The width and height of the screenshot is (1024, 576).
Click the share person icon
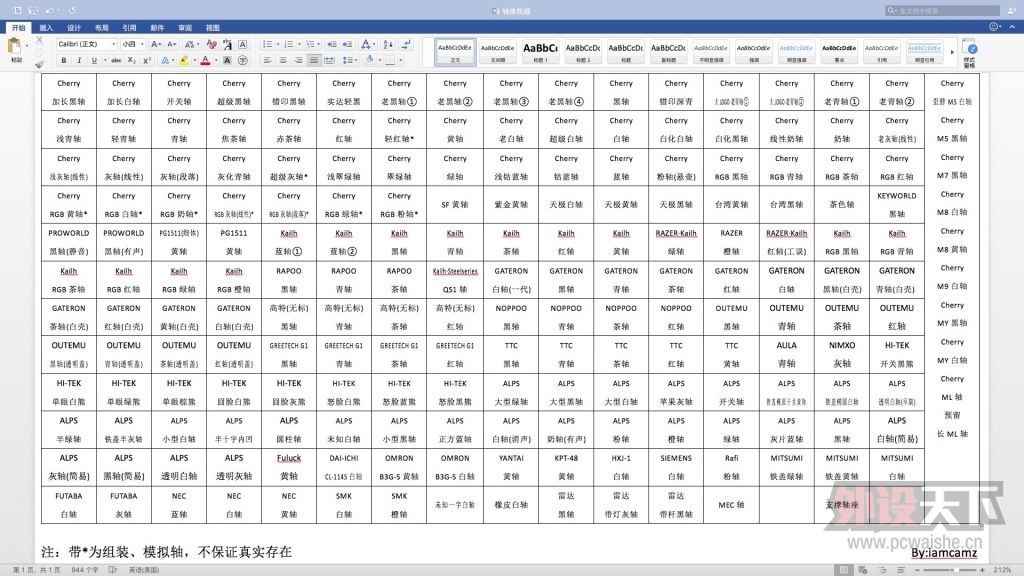click(1012, 10)
